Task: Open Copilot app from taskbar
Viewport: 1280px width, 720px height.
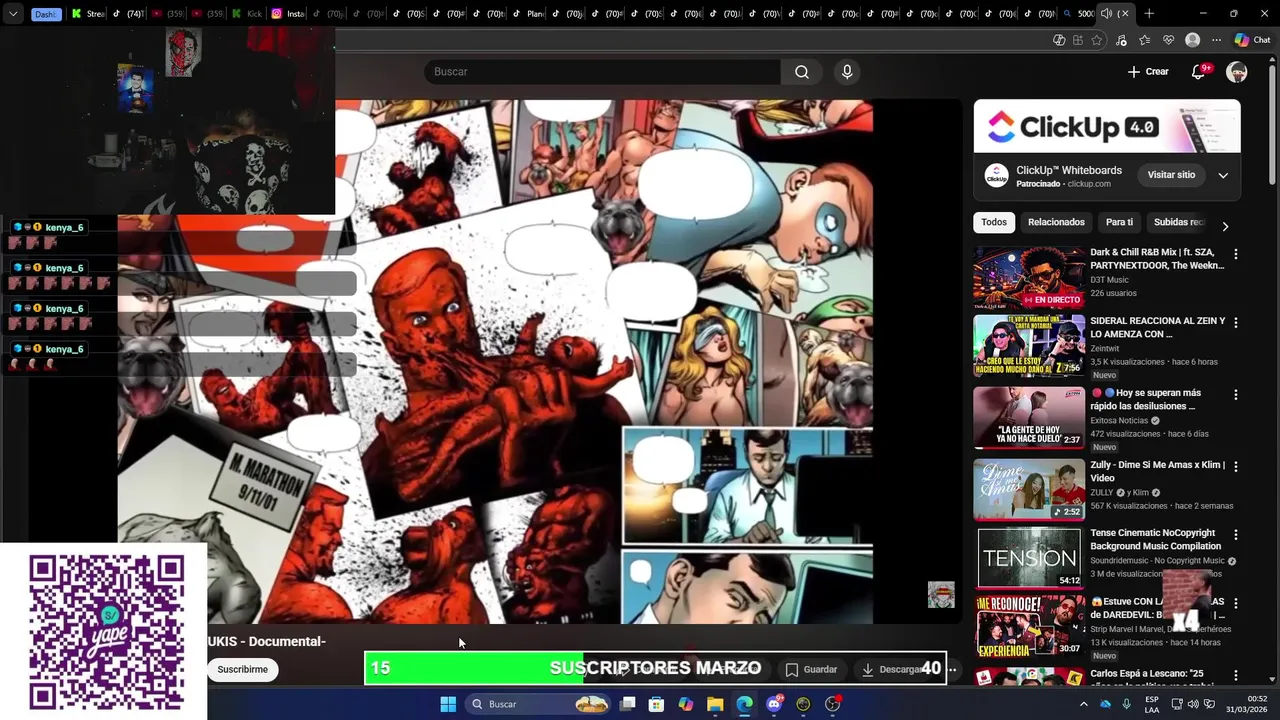Action: 685,704
